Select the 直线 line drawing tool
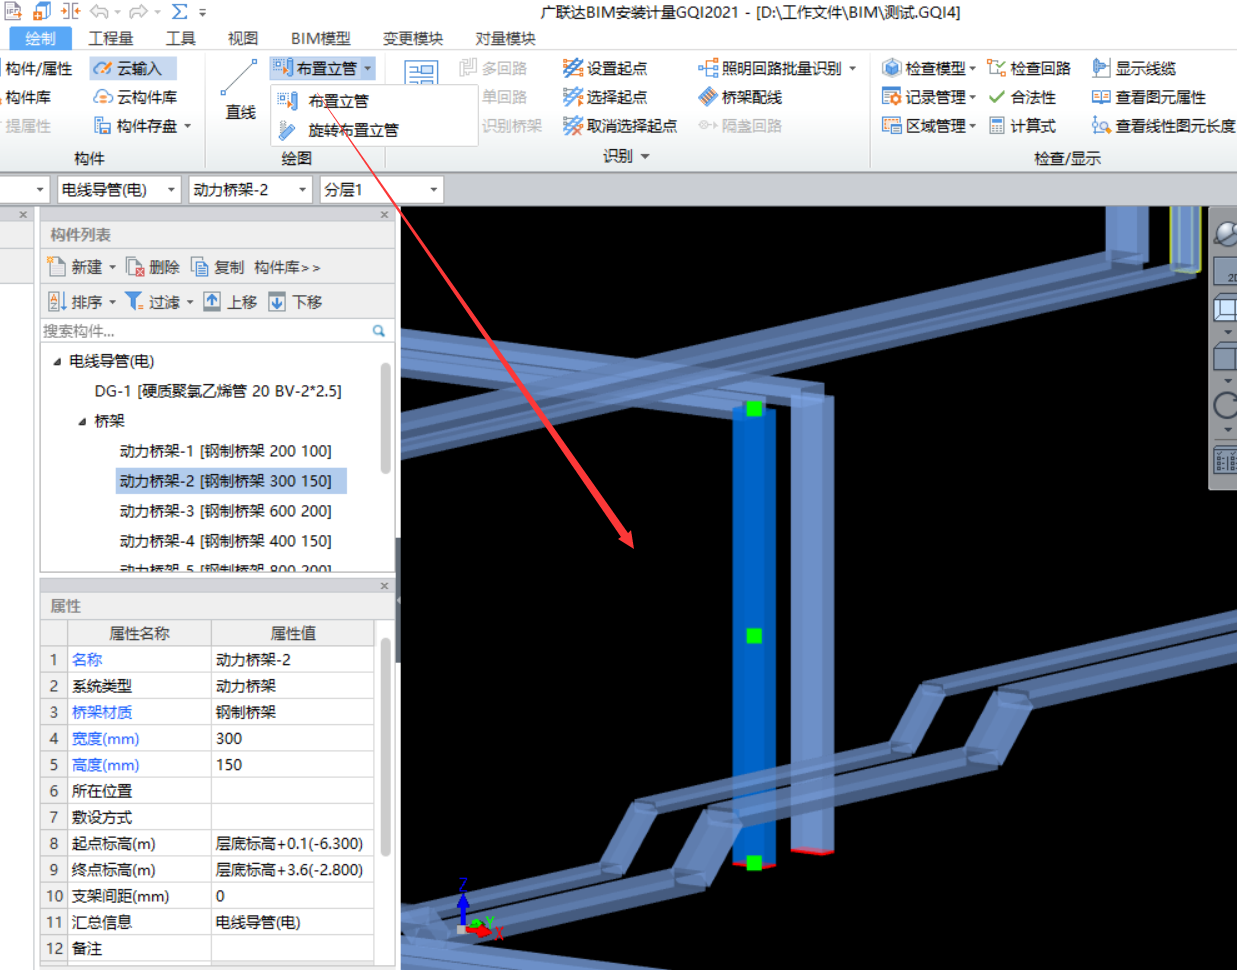 pos(239,91)
